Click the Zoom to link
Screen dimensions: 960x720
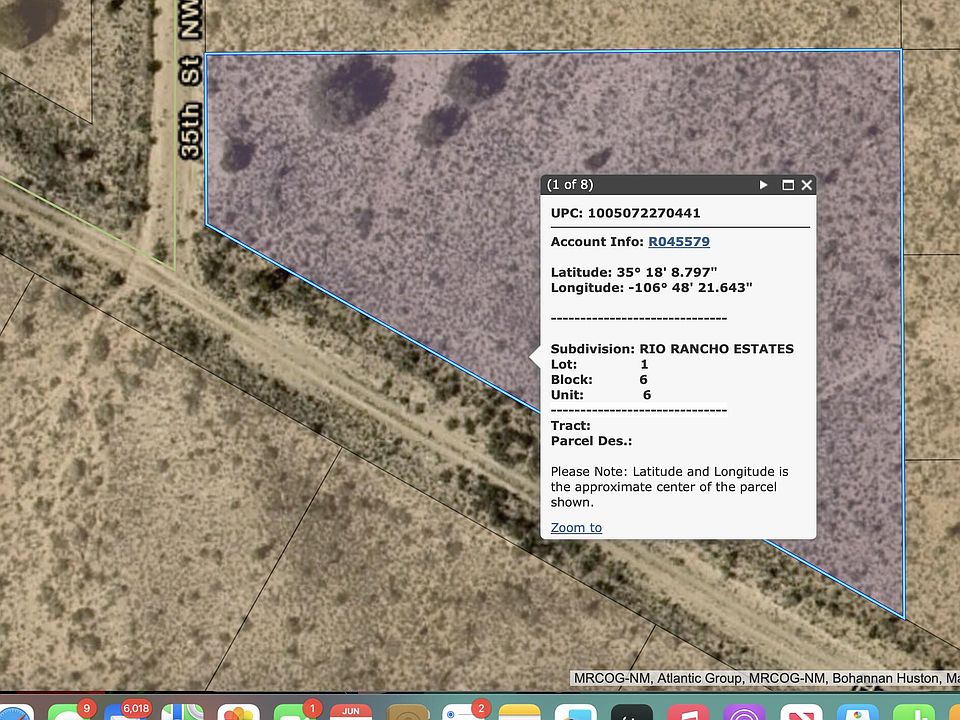tap(576, 527)
